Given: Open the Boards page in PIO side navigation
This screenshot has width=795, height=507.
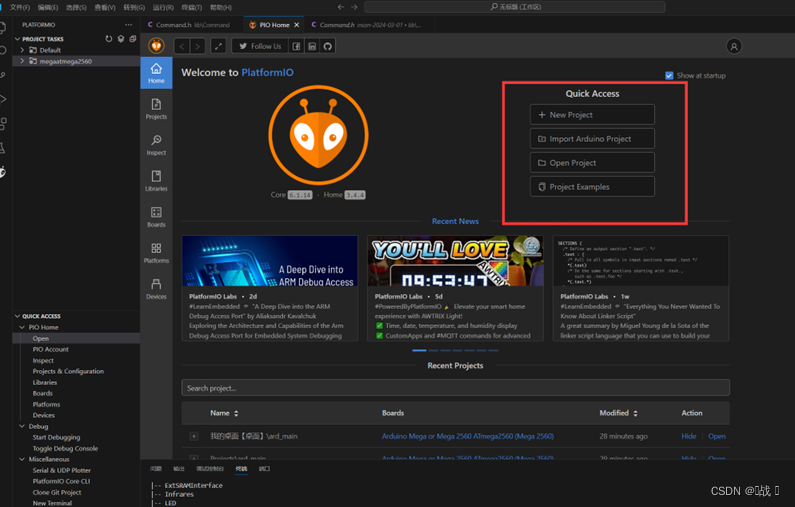Looking at the screenshot, I should (156, 217).
